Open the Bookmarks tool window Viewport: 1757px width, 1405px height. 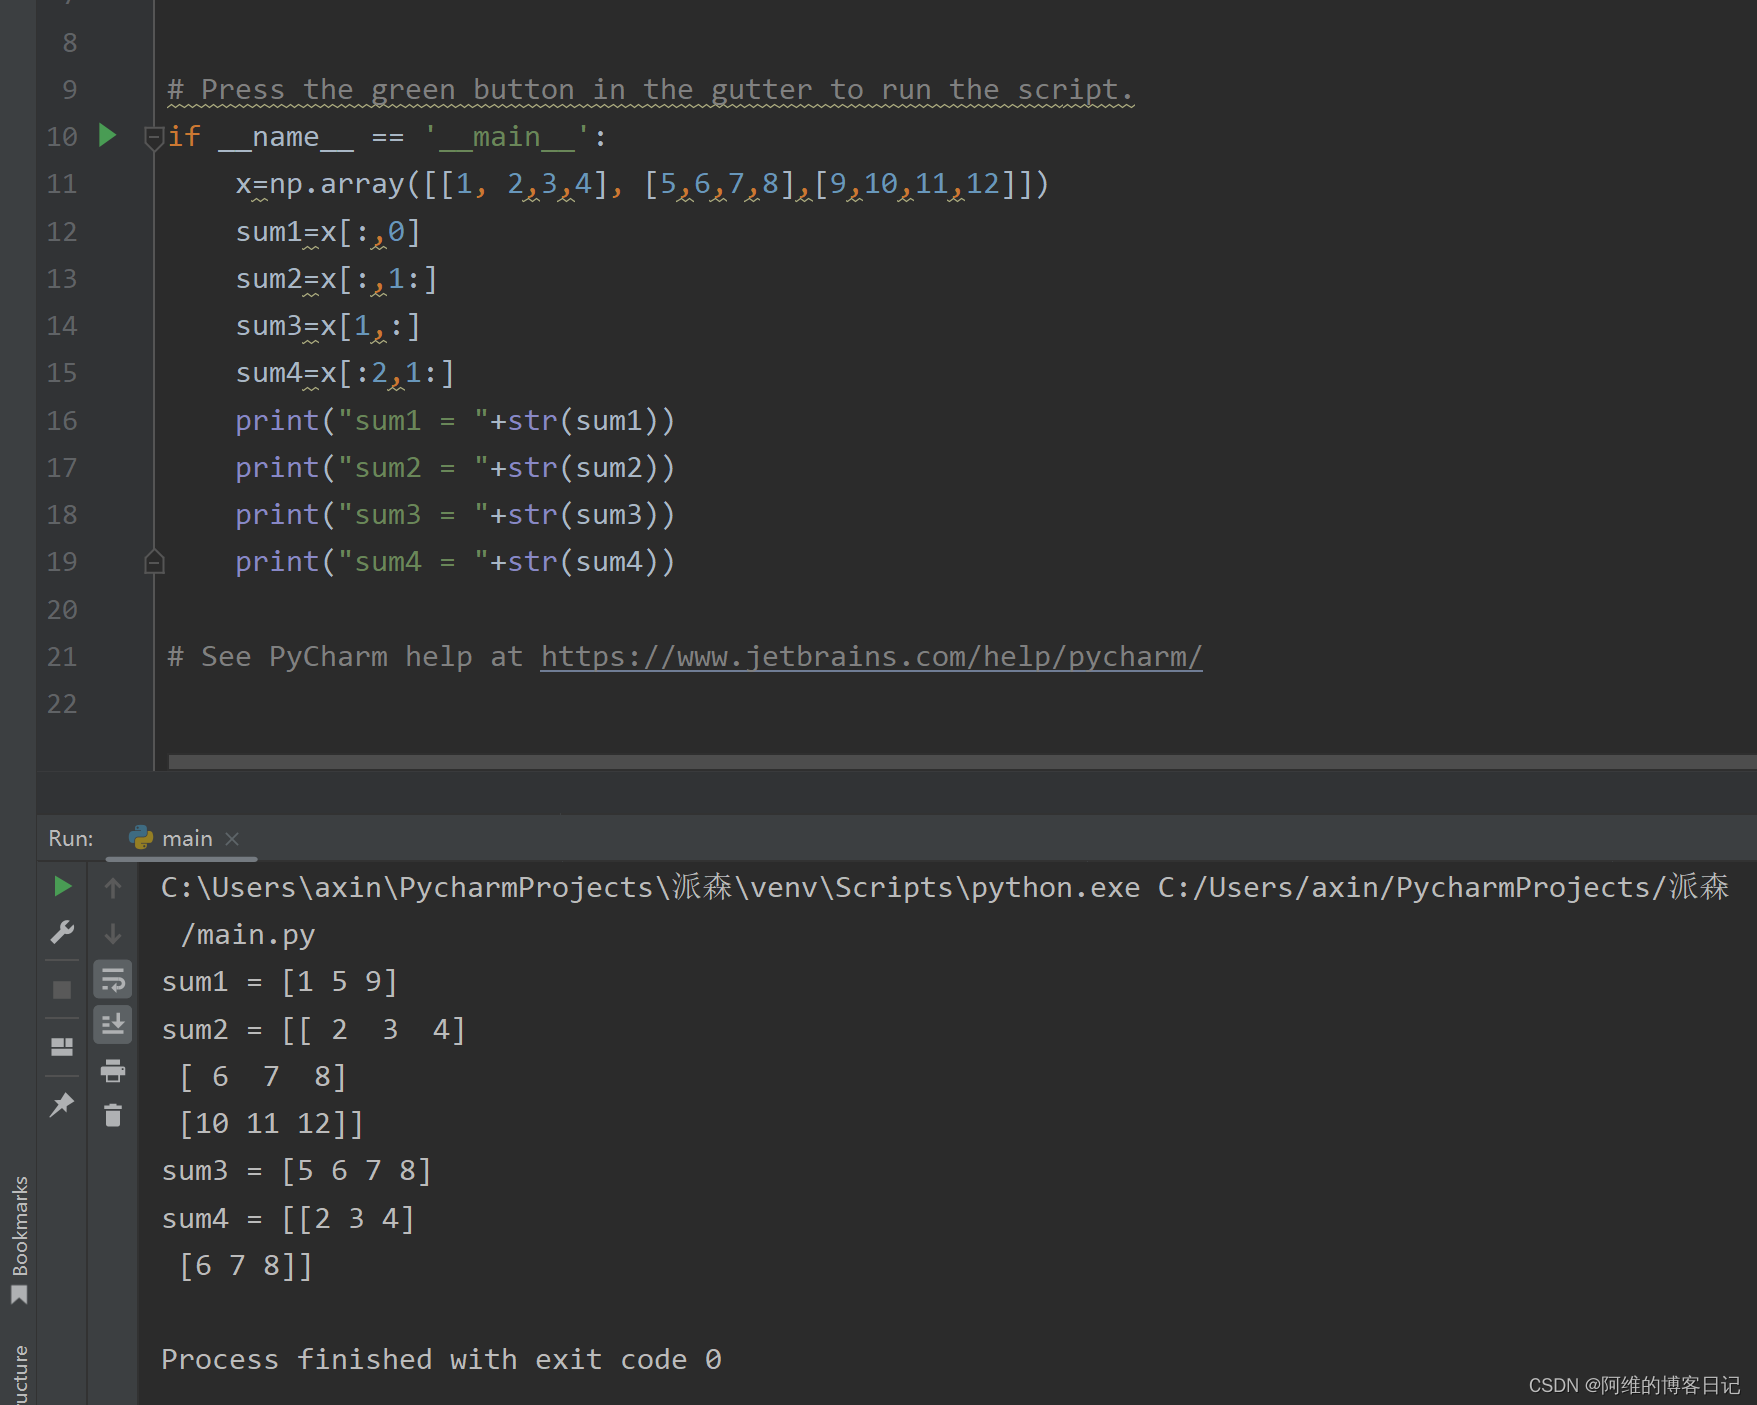point(19,1240)
